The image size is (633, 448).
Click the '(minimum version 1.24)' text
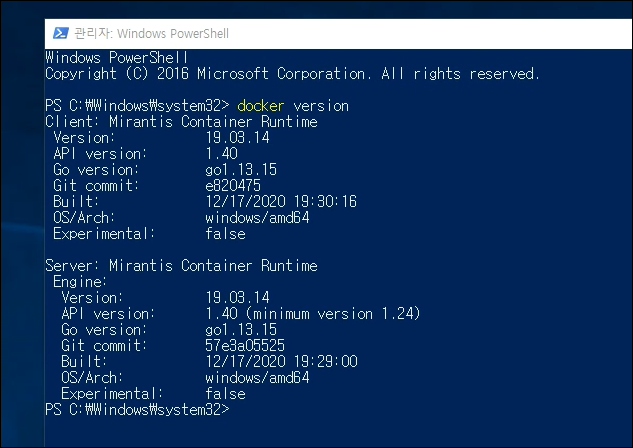point(333,314)
